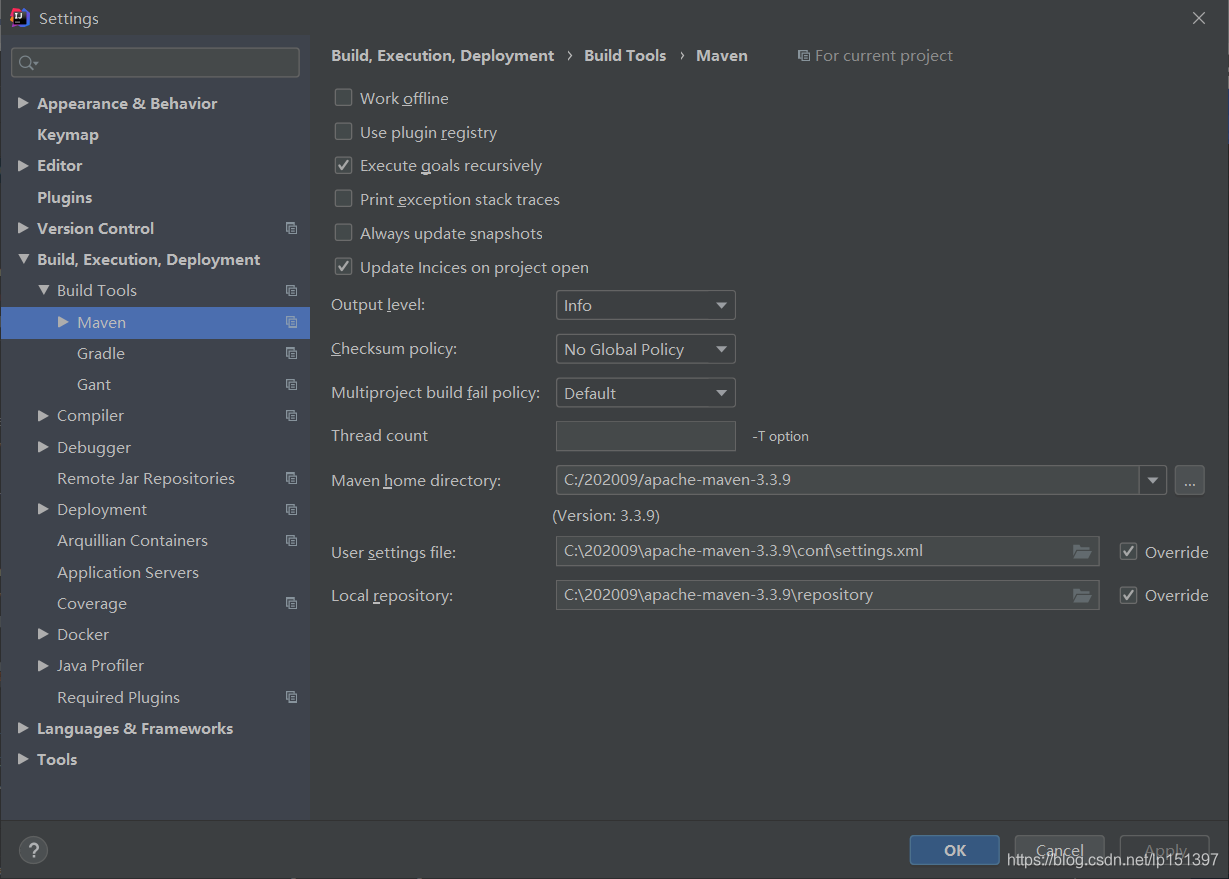Click into the settings search field
Viewport: 1229px width, 879px height.
(155, 62)
